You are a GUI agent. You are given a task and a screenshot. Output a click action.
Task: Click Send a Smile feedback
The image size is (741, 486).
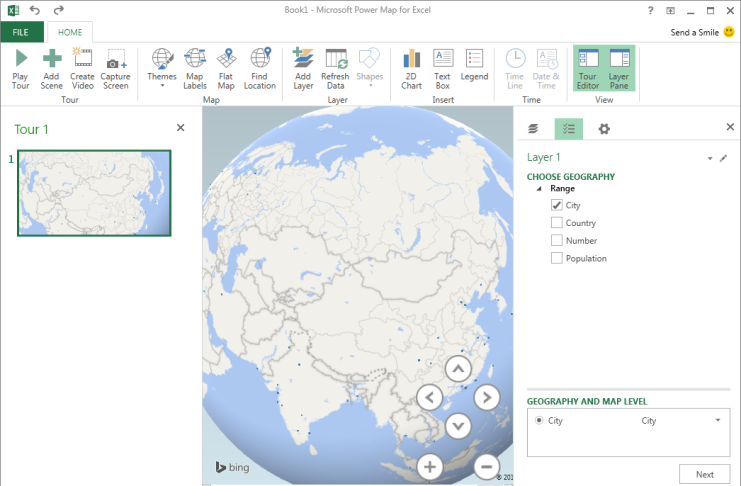point(694,32)
